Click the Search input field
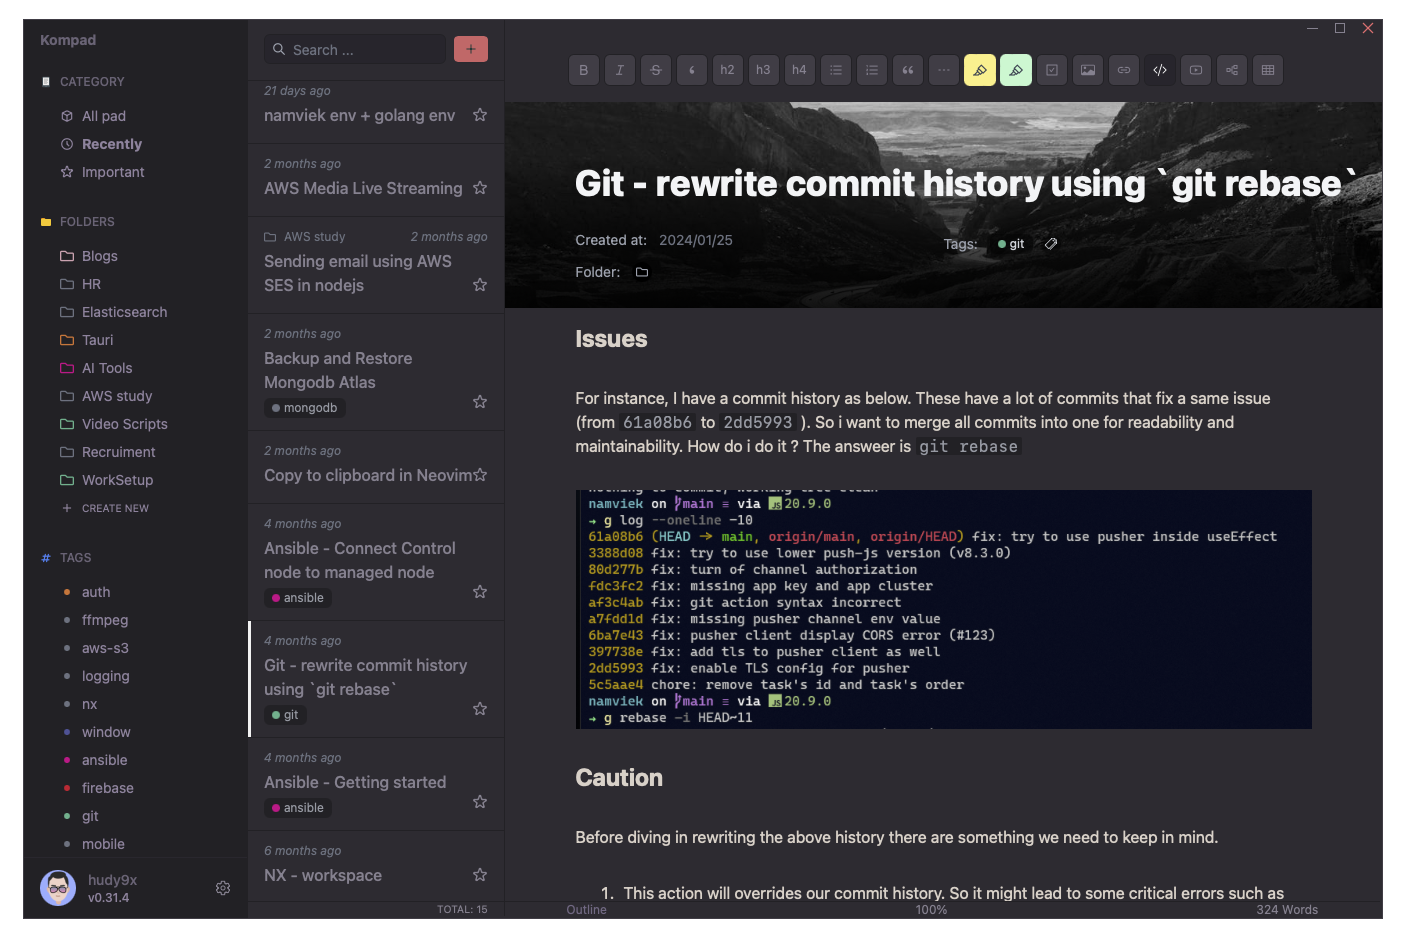The width and height of the screenshot is (1406, 946). [x=355, y=49]
